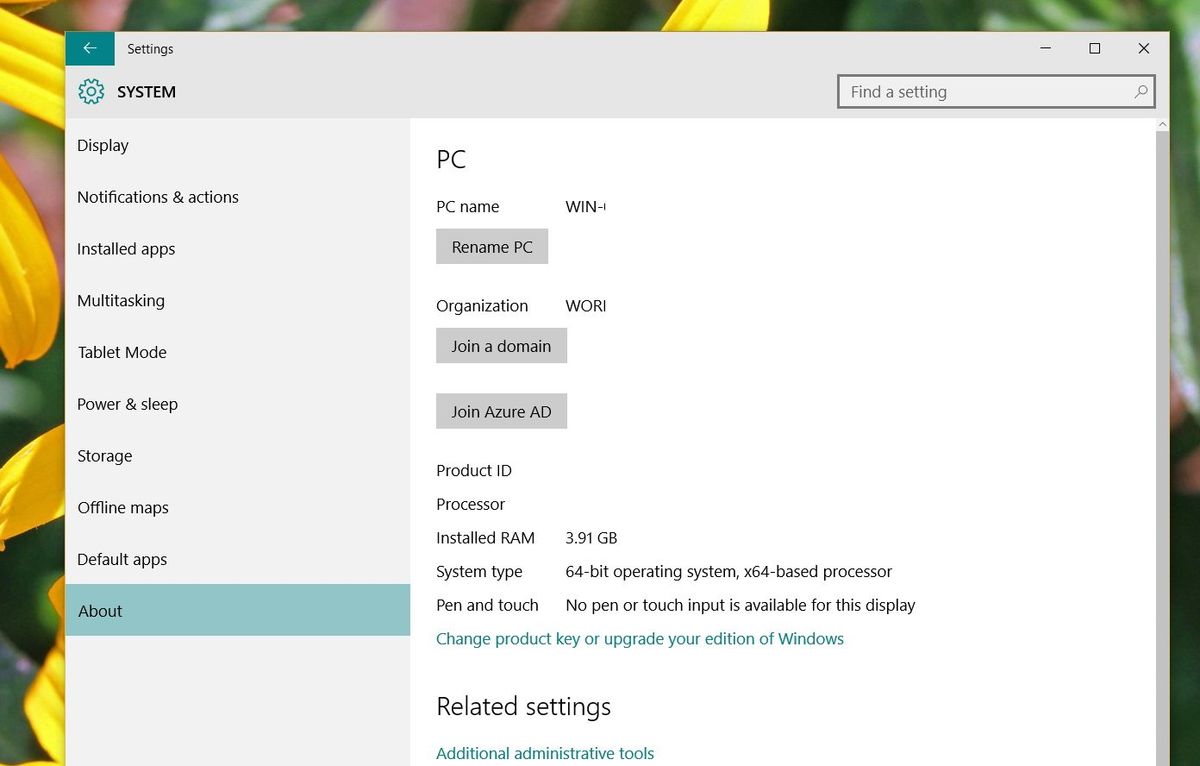Viewport: 1200px width, 766px height.
Task: Maximize the Settings window
Action: tap(1095, 48)
